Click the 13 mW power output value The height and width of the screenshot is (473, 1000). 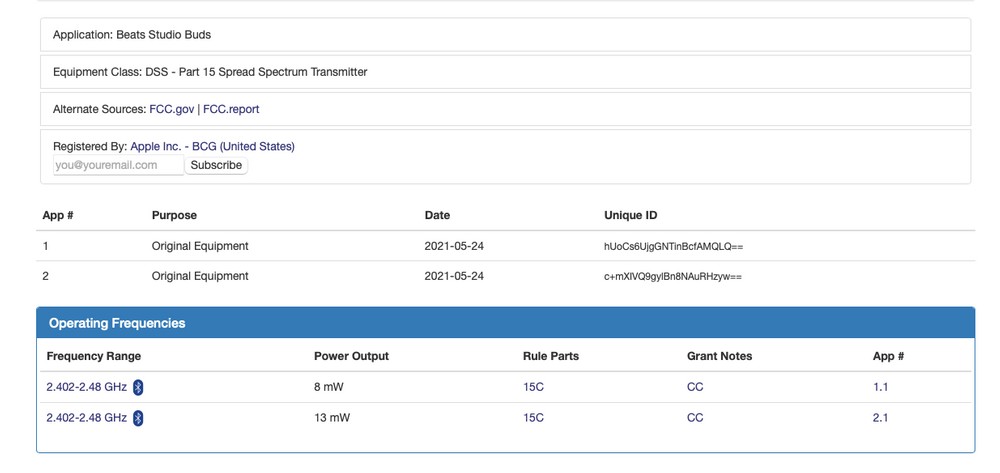[332, 418]
